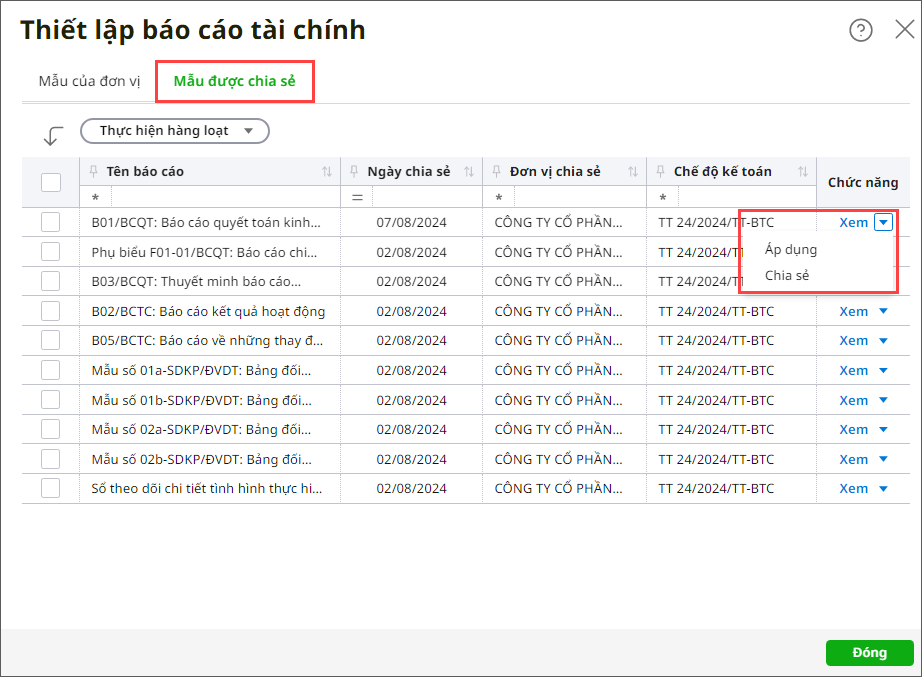This screenshot has width=922, height=677.
Task: Focus the Ngày chia sẻ filter field
Action: (427, 197)
